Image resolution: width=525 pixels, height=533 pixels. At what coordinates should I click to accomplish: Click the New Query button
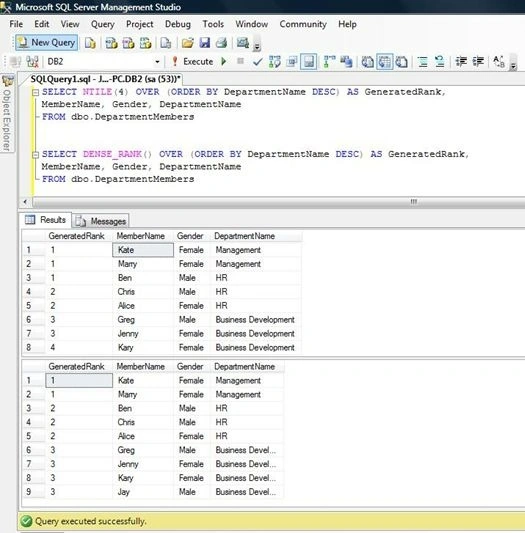pyautogui.click(x=47, y=43)
